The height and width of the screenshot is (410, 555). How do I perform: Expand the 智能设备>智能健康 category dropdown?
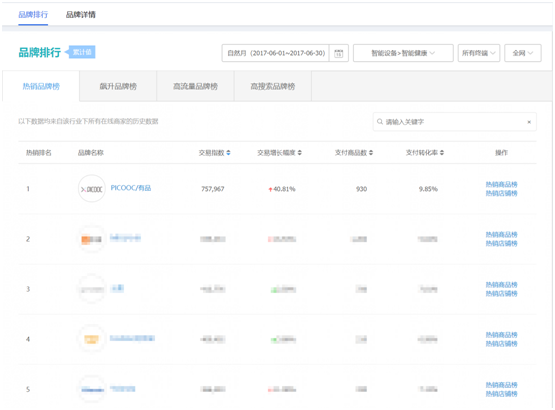[403, 53]
